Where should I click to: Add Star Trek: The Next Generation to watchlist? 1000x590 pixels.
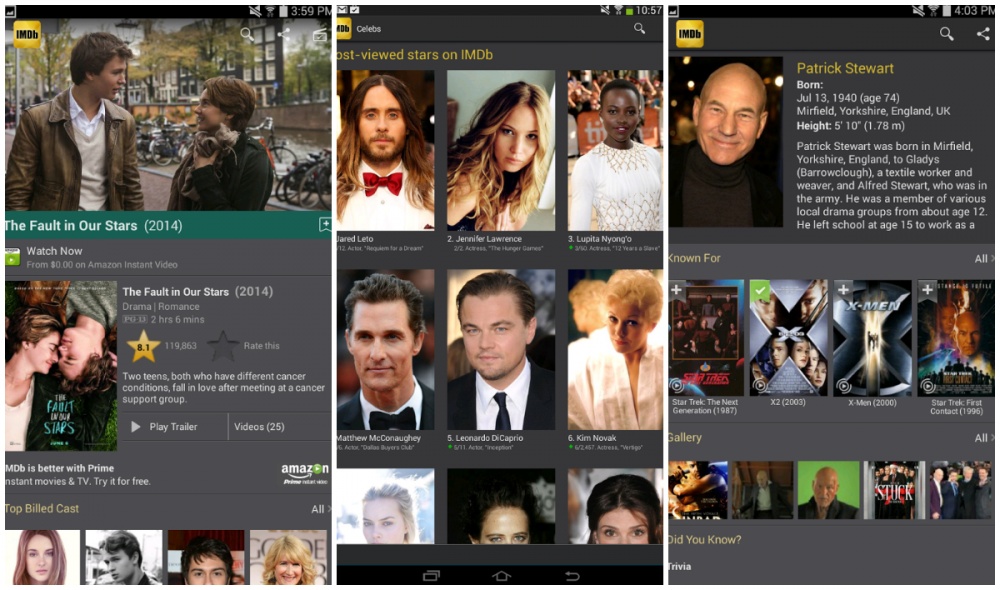678,290
